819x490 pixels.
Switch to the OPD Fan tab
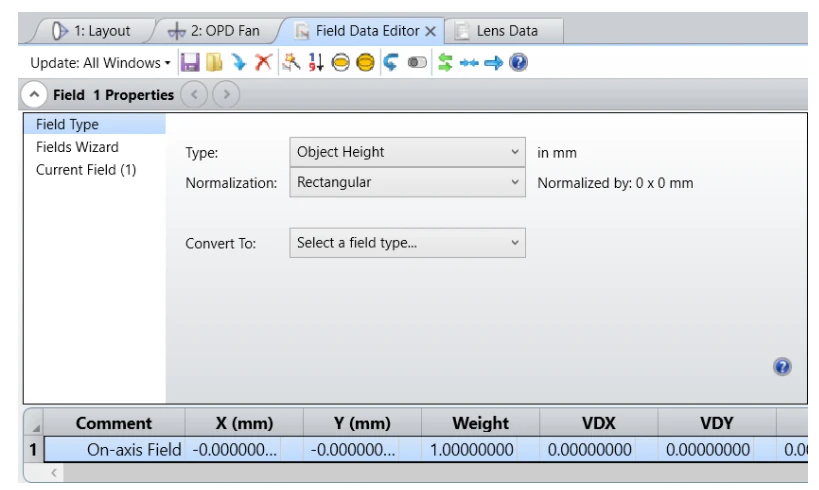[214, 31]
